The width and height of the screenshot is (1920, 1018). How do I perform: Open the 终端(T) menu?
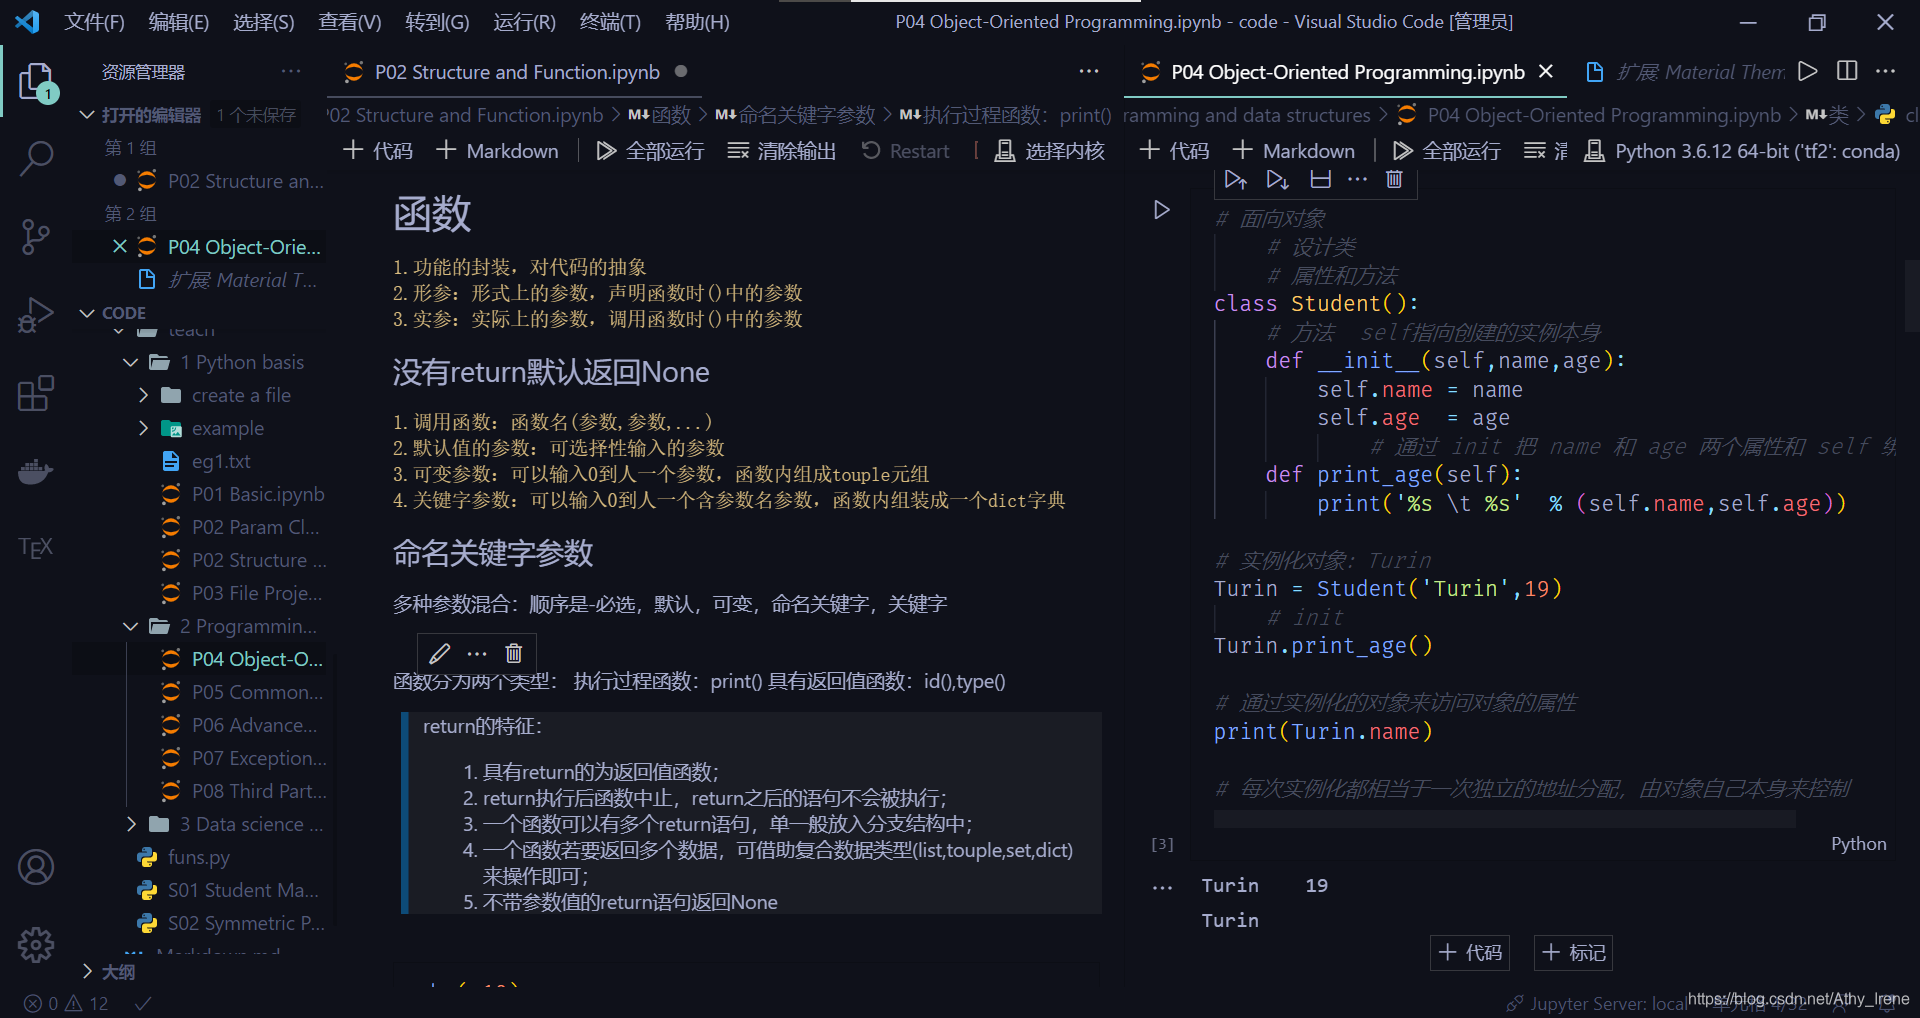tap(609, 22)
